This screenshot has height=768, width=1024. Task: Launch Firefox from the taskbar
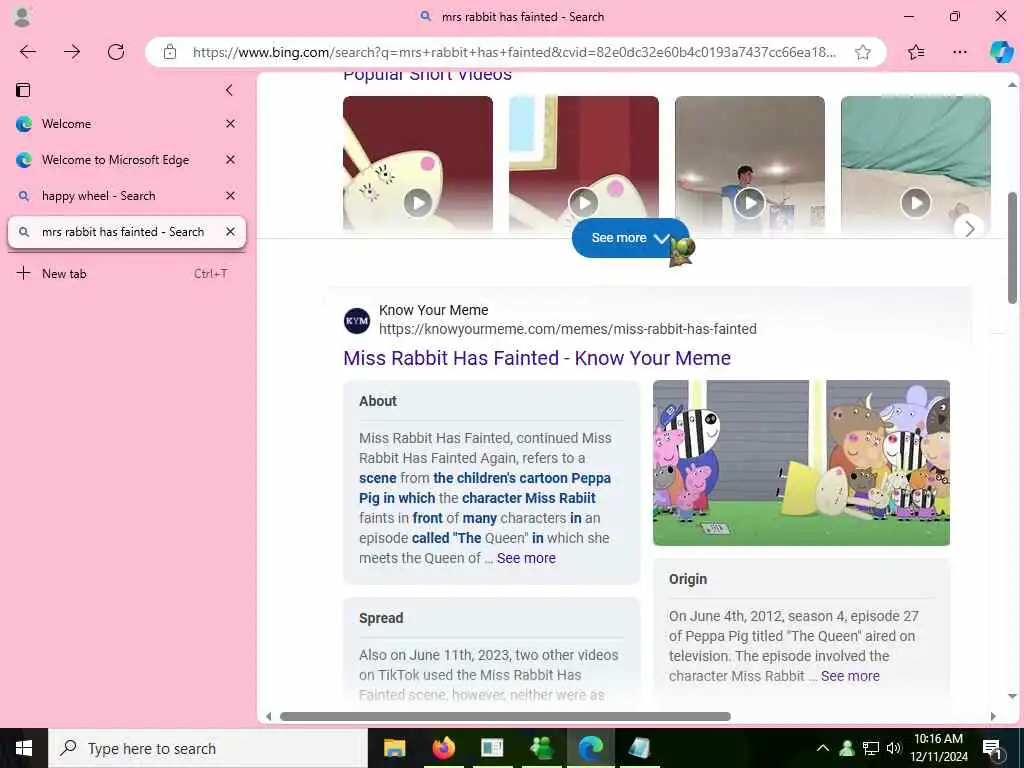pos(443,748)
